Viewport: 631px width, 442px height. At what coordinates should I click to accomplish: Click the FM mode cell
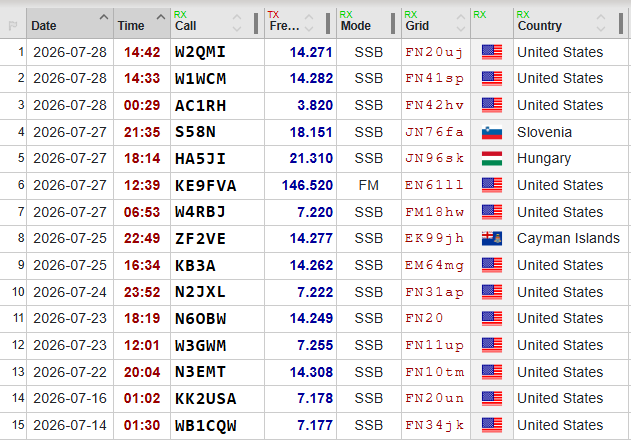369,185
